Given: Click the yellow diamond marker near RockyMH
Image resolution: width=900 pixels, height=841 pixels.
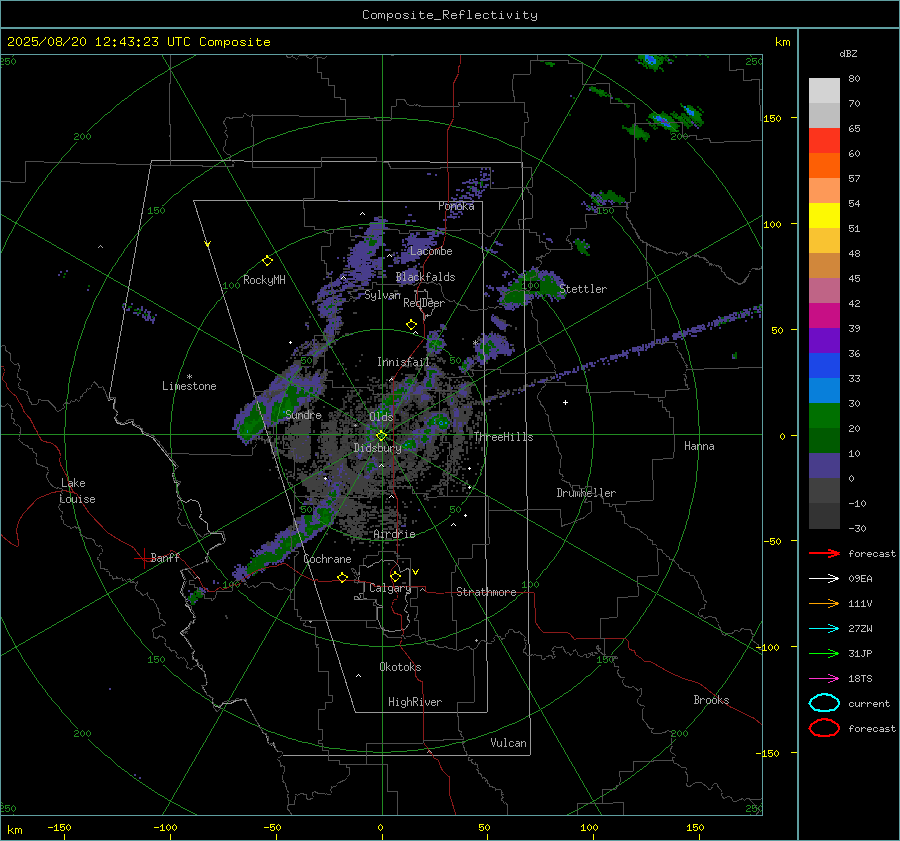Looking at the screenshot, I should [x=267, y=261].
